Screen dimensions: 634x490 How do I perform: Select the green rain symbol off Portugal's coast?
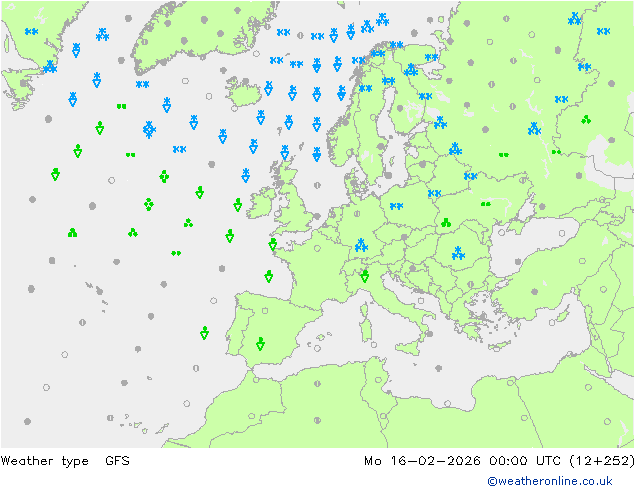pos(205,333)
